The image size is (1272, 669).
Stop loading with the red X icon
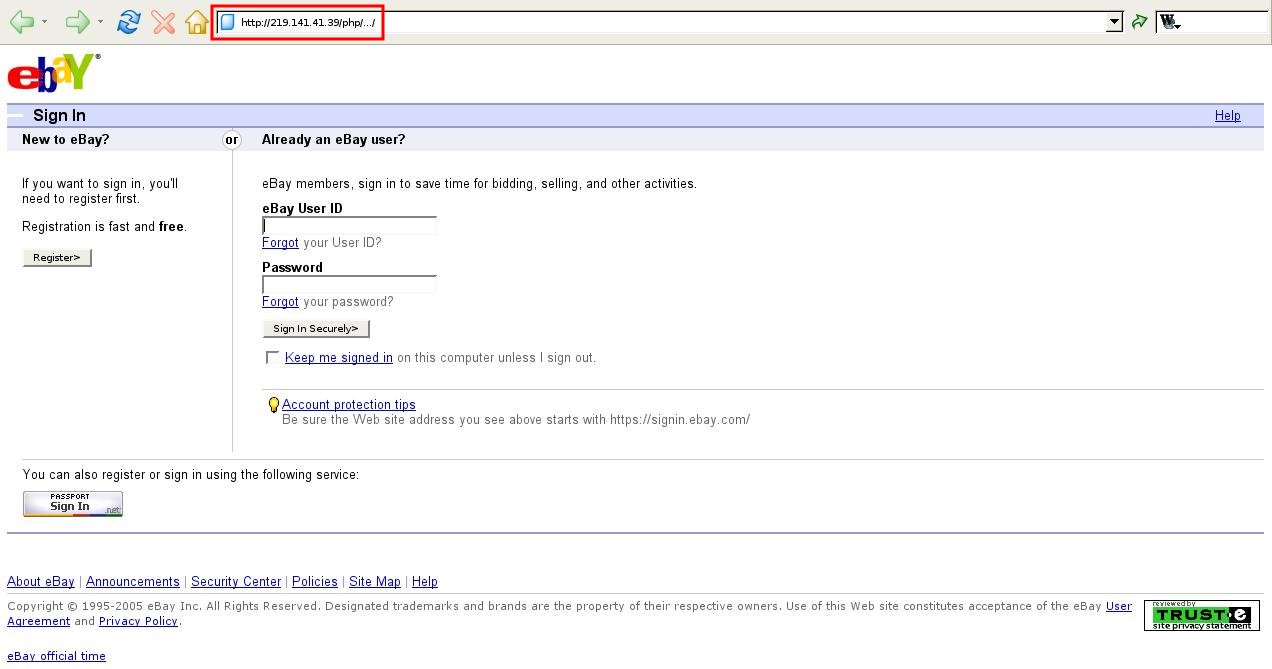coord(163,21)
